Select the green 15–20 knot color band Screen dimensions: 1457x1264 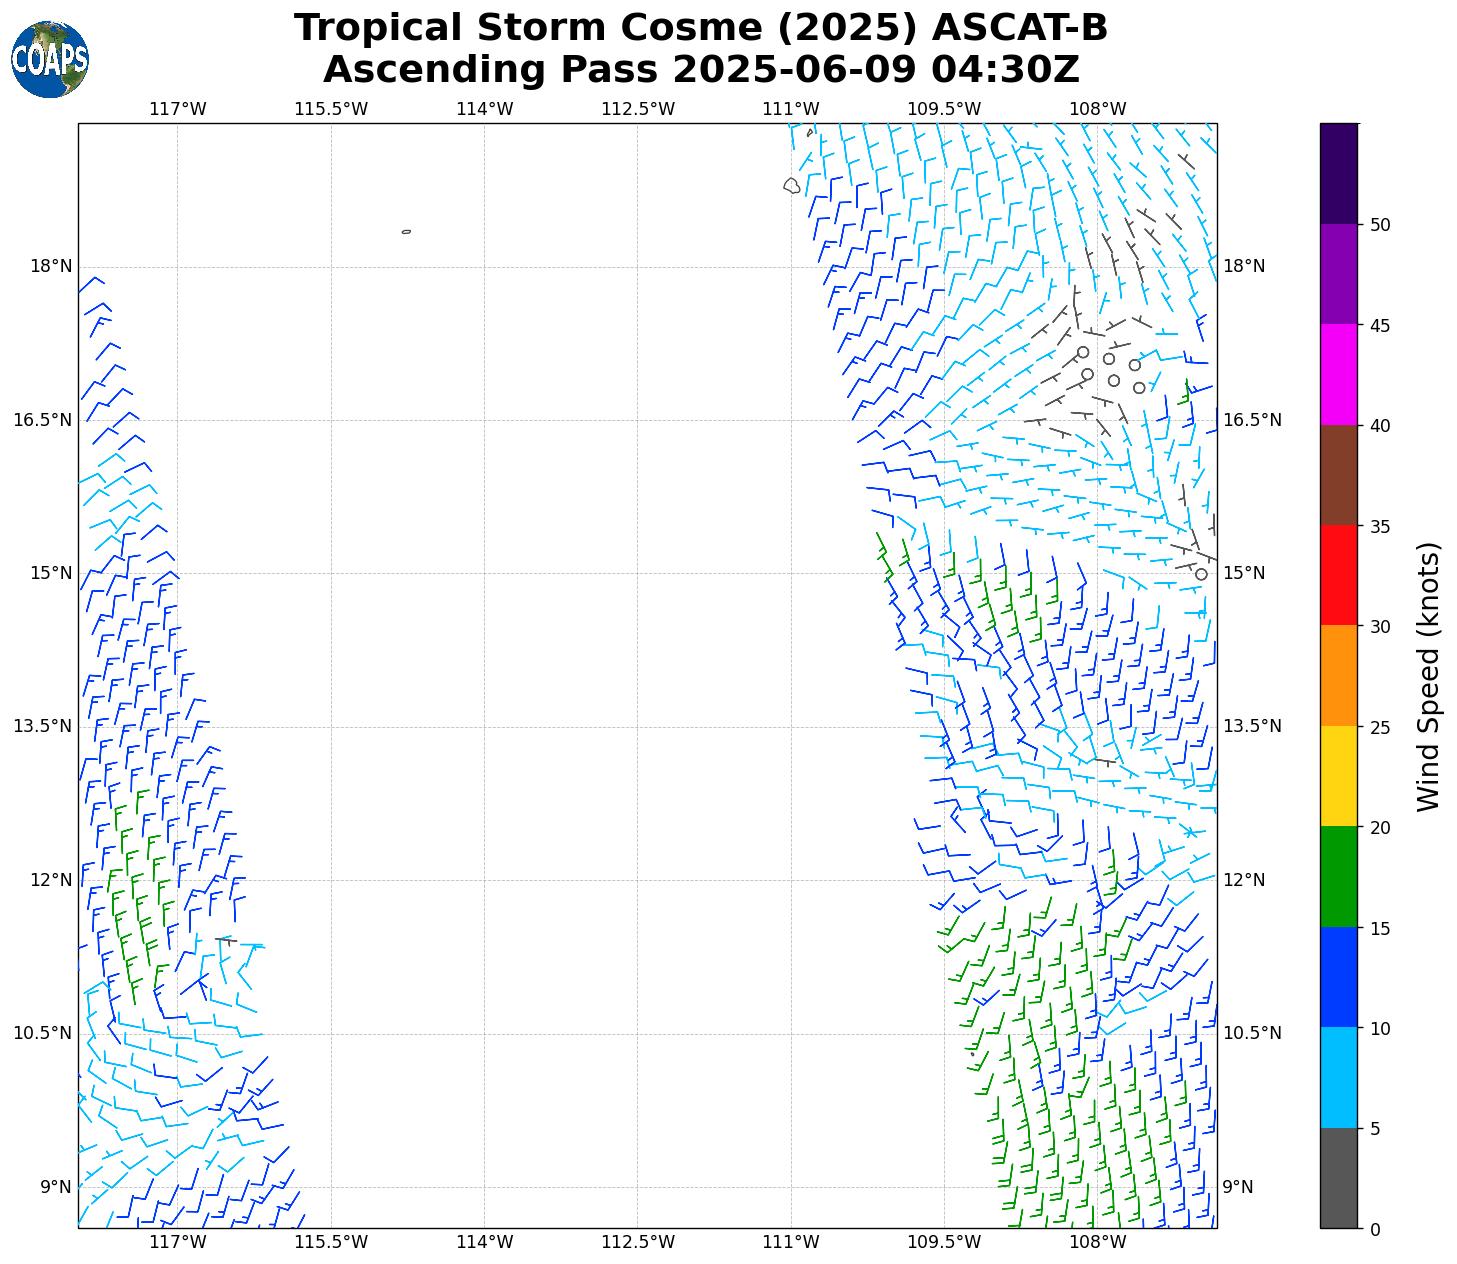click(x=1338, y=876)
